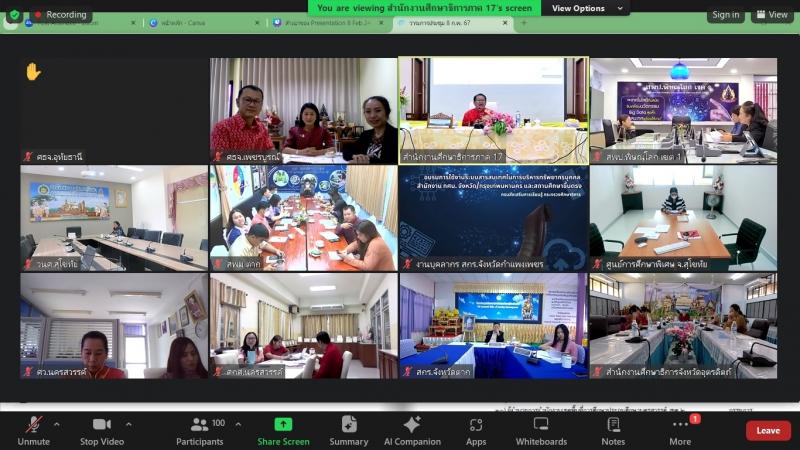Launch AI Companion
This screenshot has width=800, height=450.
[x=412, y=431]
